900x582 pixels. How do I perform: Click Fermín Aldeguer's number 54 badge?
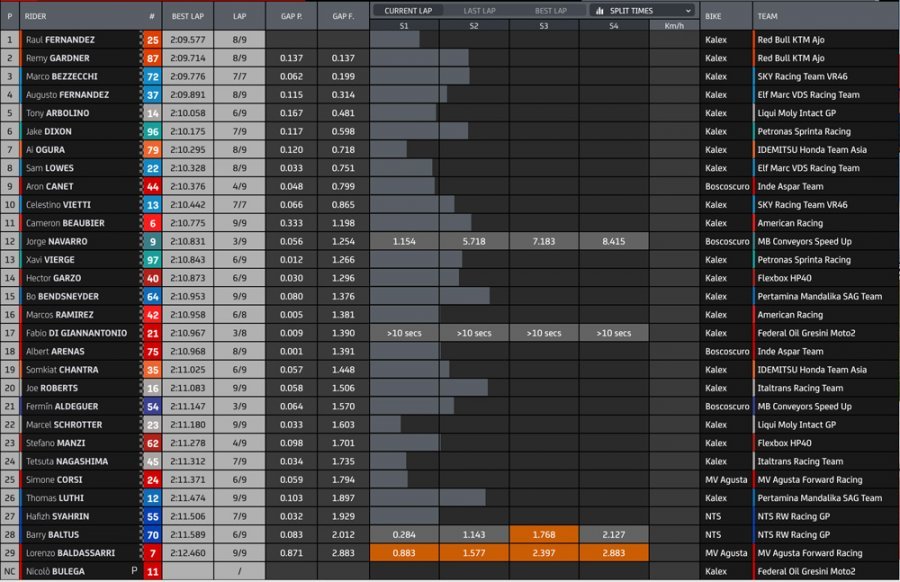point(152,407)
